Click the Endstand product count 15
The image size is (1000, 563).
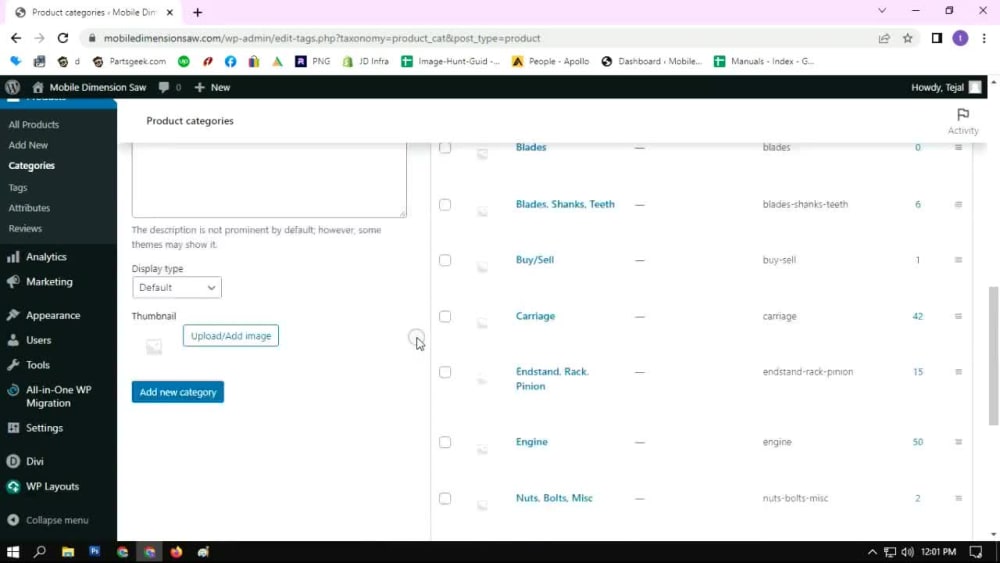click(x=918, y=372)
